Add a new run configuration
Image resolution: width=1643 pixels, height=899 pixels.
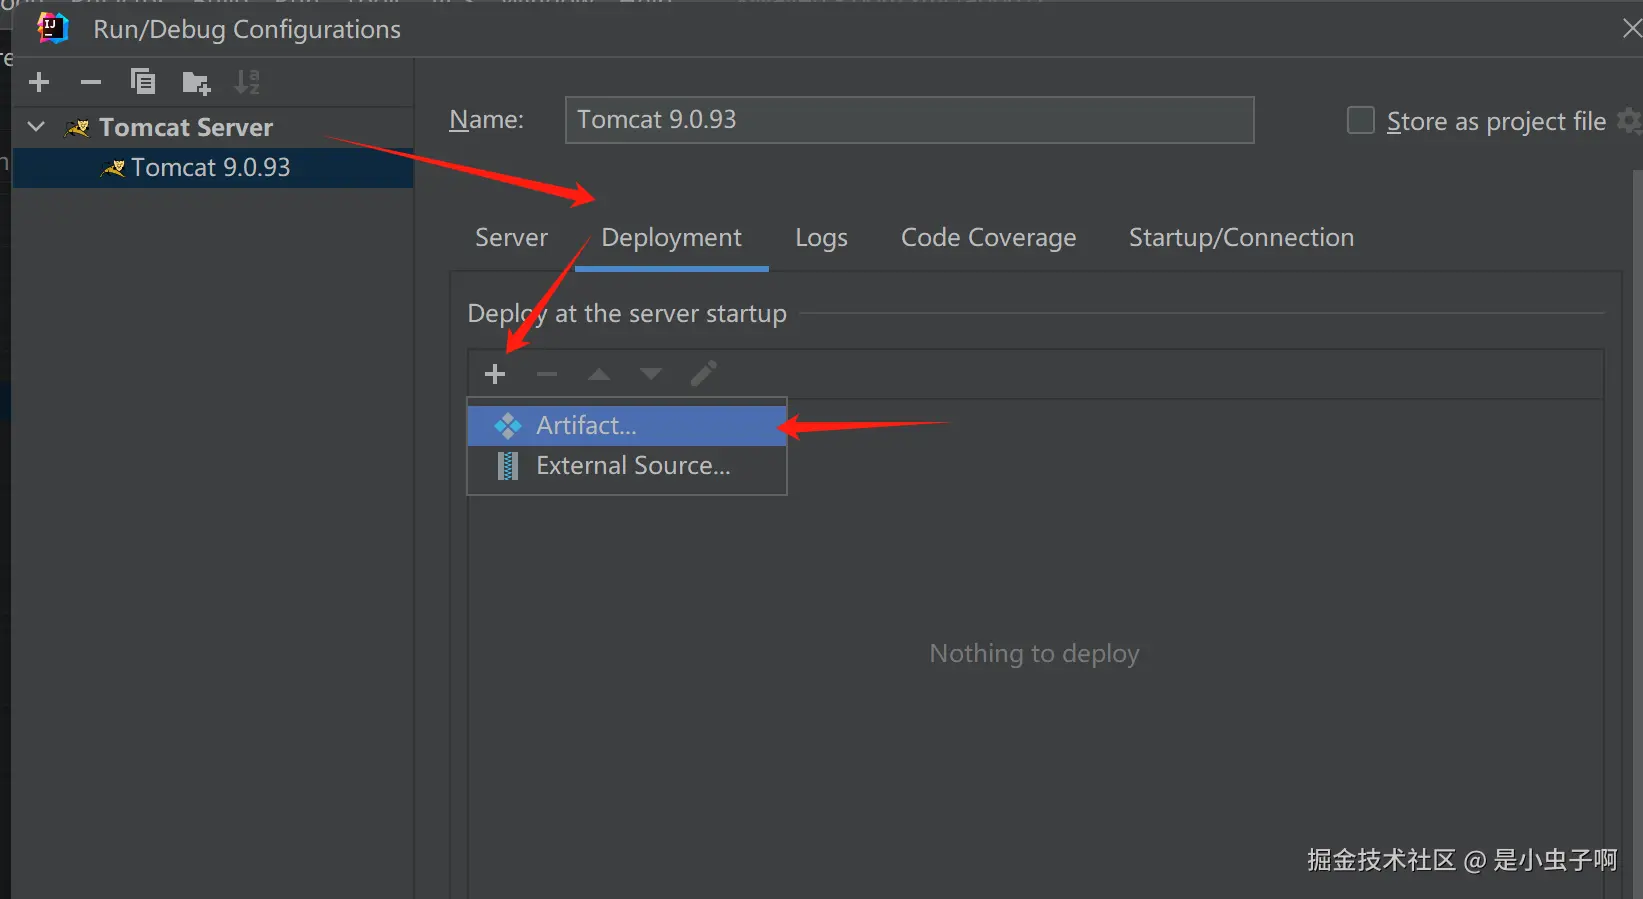click(x=39, y=82)
